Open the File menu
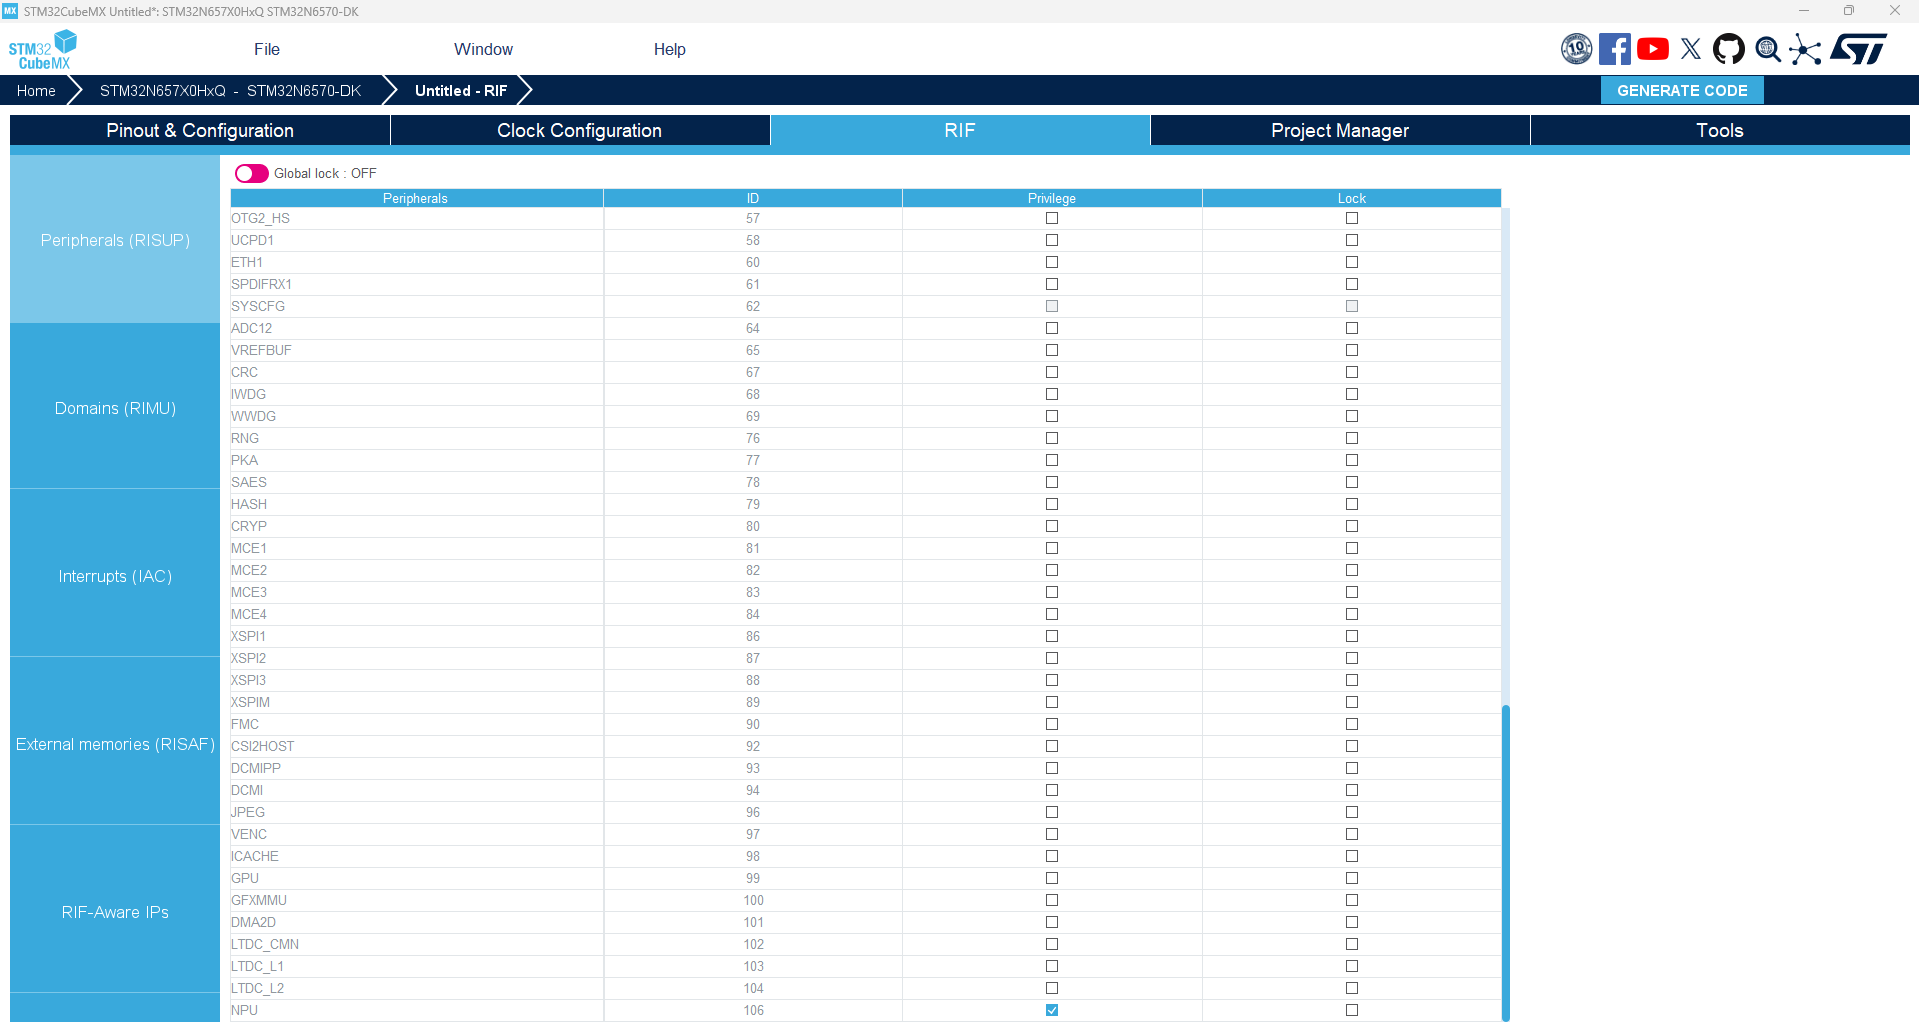This screenshot has width=1919, height=1027. 267,49
